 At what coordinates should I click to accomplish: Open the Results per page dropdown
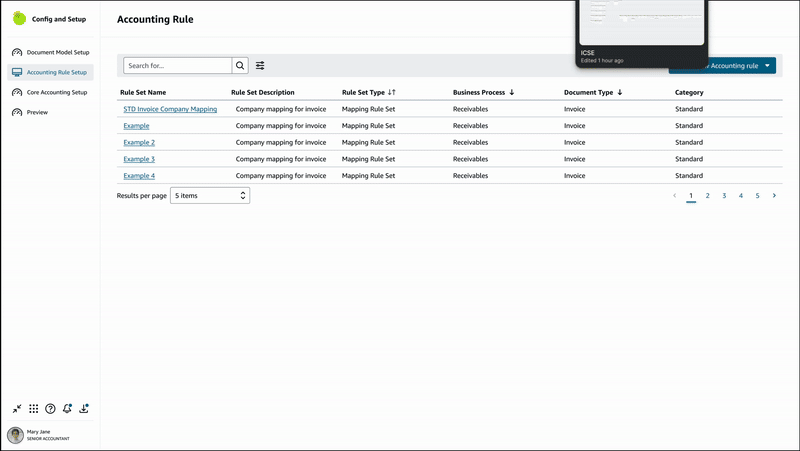210,195
